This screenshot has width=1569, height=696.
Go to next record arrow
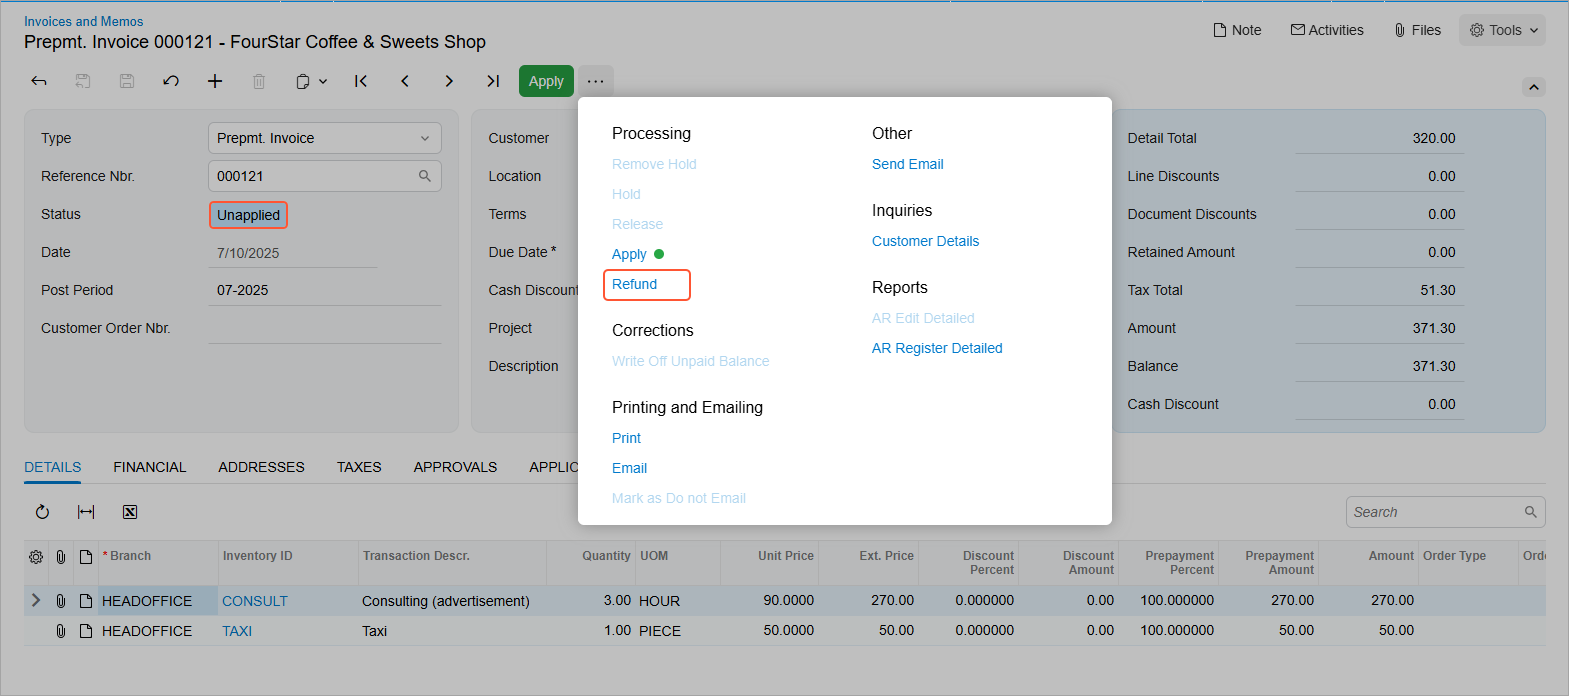pyautogui.click(x=449, y=81)
